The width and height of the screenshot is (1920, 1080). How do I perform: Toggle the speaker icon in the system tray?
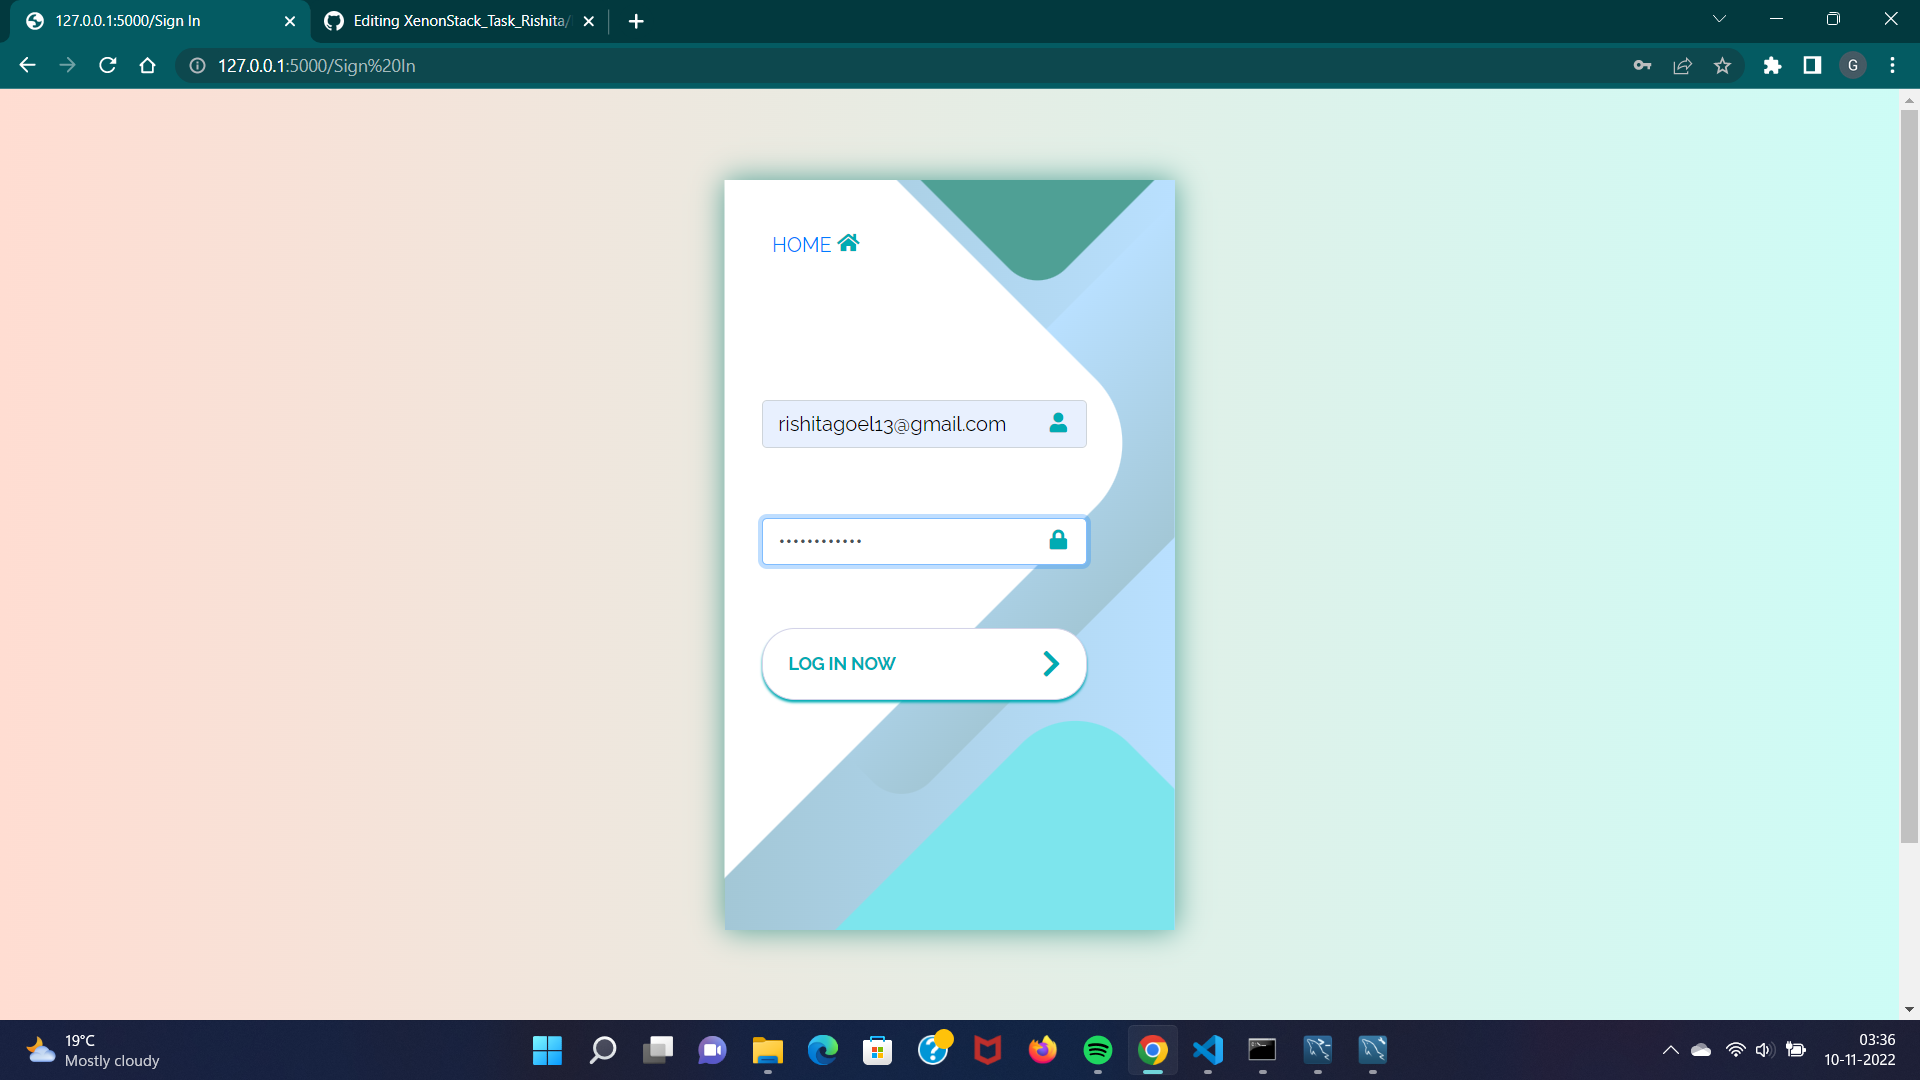click(1763, 1050)
